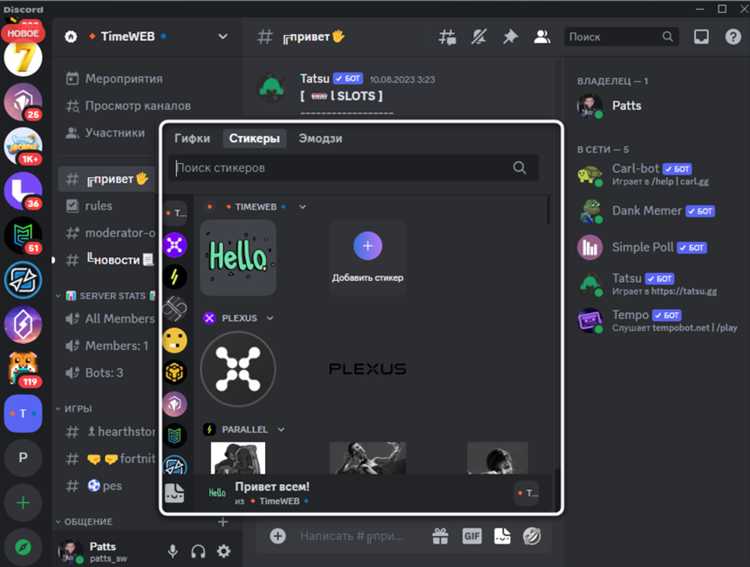Image resolution: width=750 pixels, height=567 pixels.
Task: Send the Hello sticker
Action: (x=238, y=257)
